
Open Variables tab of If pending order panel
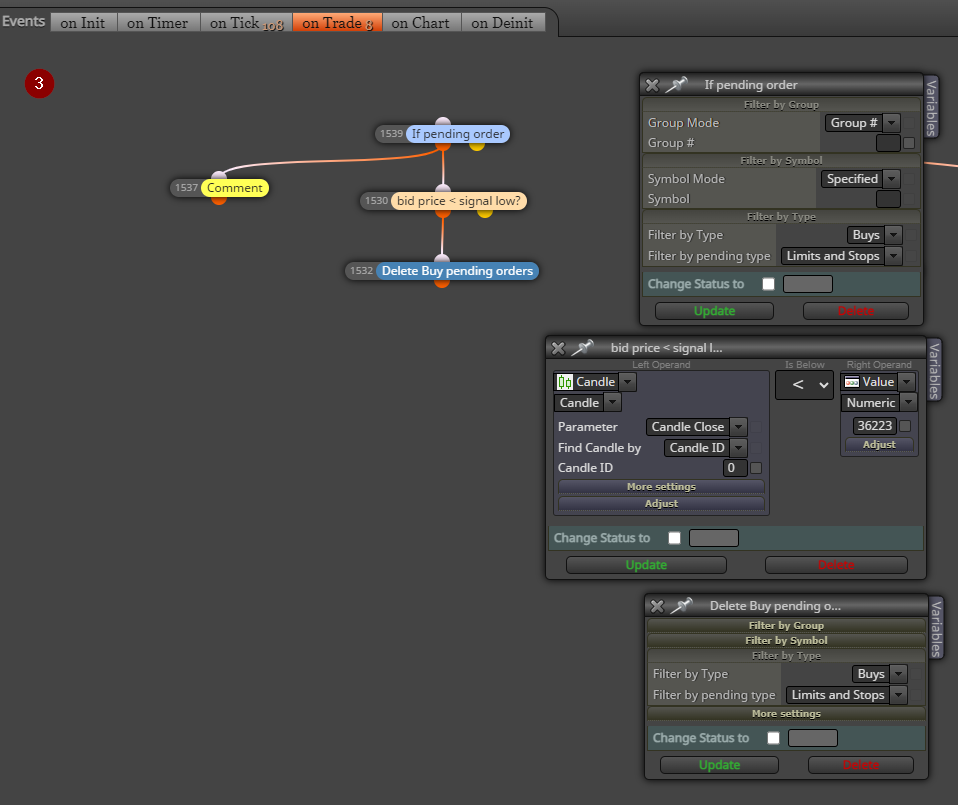click(x=931, y=107)
